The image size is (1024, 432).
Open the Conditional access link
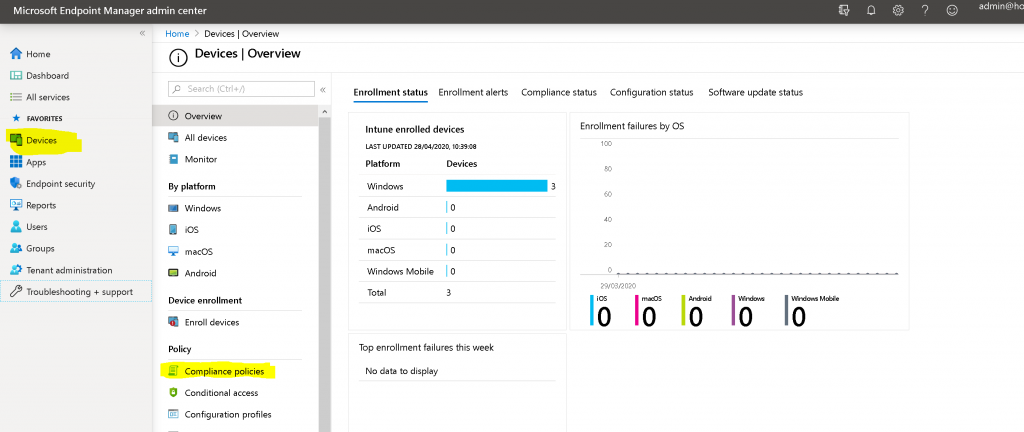click(x=221, y=393)
